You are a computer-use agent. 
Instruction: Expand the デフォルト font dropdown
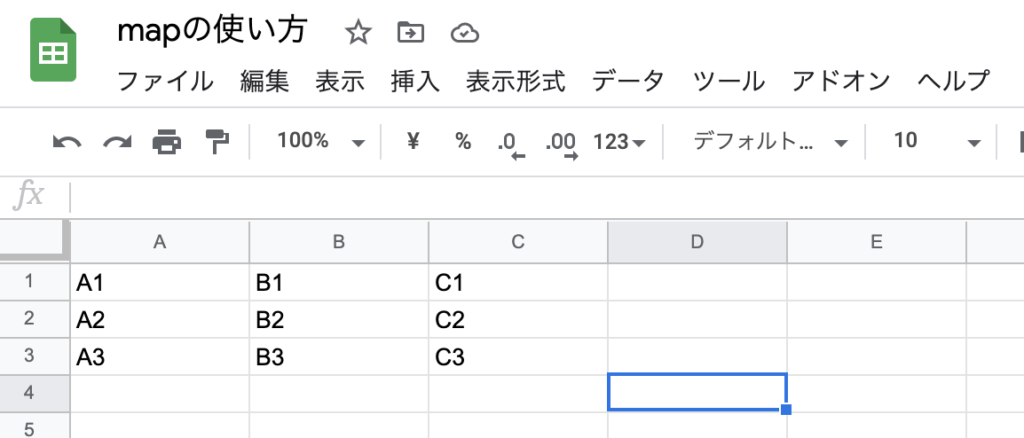point(770,141)
